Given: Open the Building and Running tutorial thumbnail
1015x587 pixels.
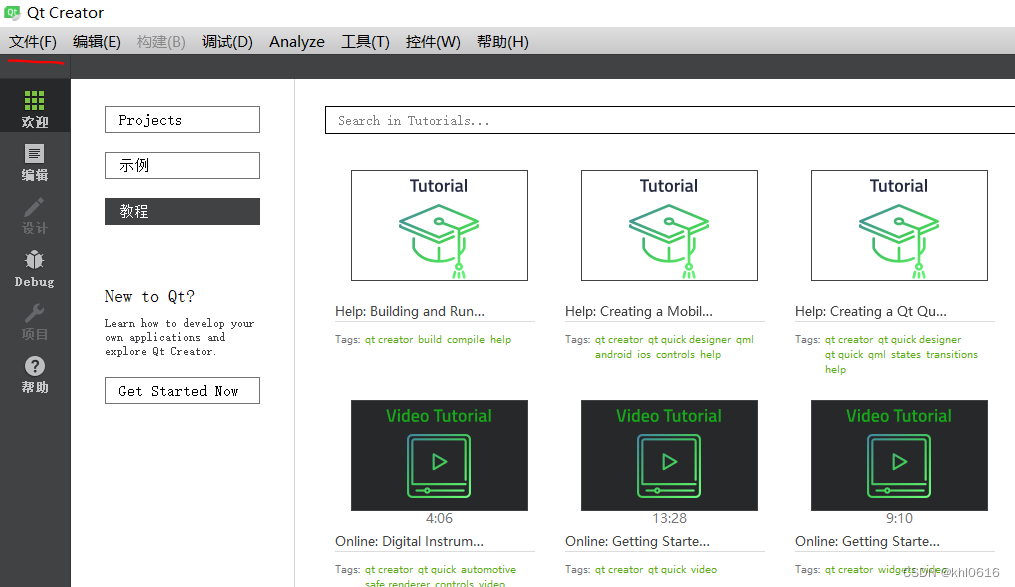Looking at the screenshot, I should pyautogui.click(x=440, y=225).
